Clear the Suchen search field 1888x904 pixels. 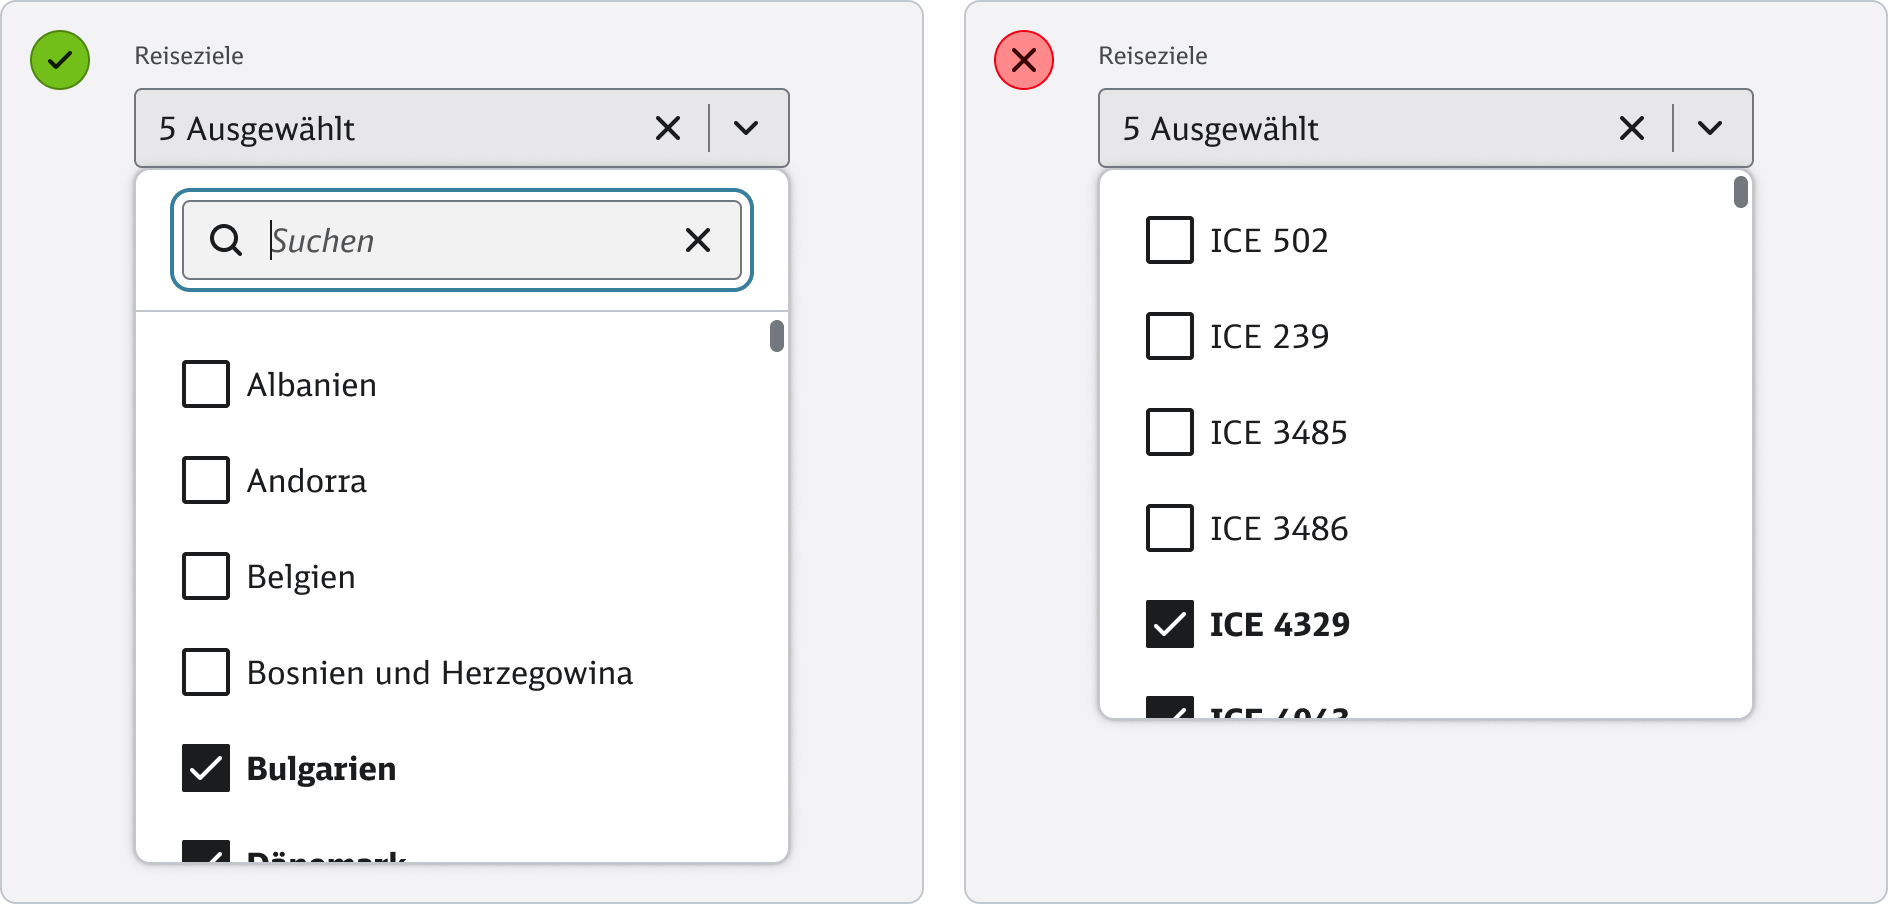(697, 240)
